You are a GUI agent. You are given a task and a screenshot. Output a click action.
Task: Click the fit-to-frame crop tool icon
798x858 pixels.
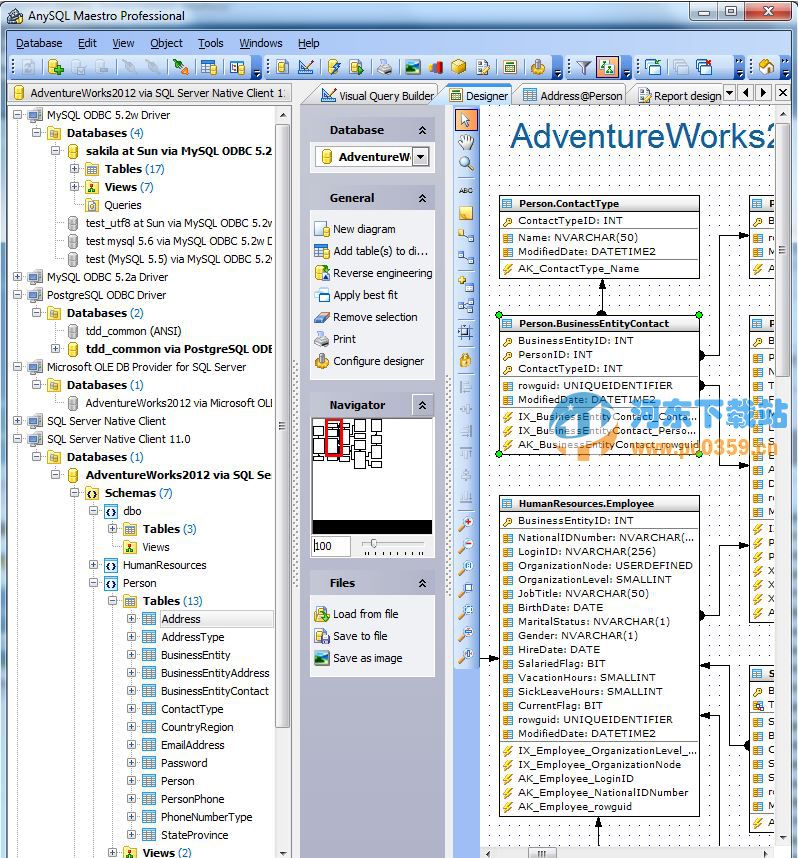pos(466,332)
